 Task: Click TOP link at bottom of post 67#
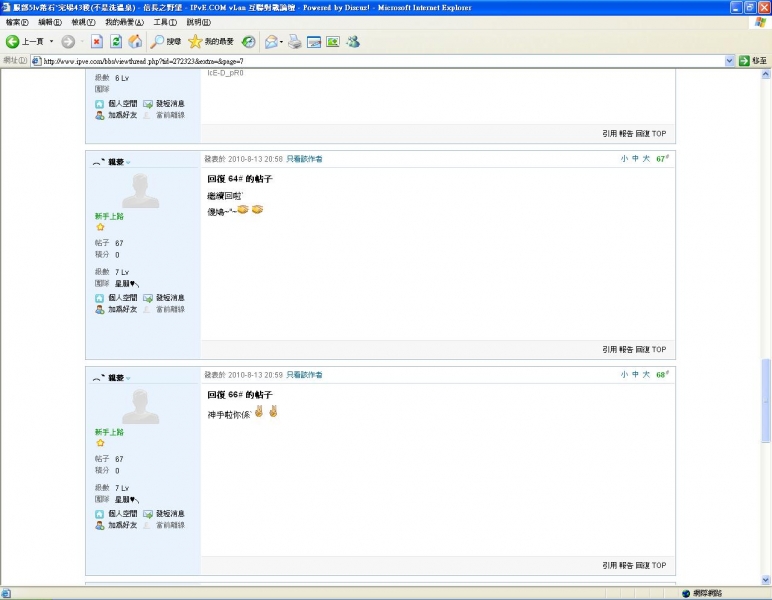pyautogui.click(x=659, y=350)
